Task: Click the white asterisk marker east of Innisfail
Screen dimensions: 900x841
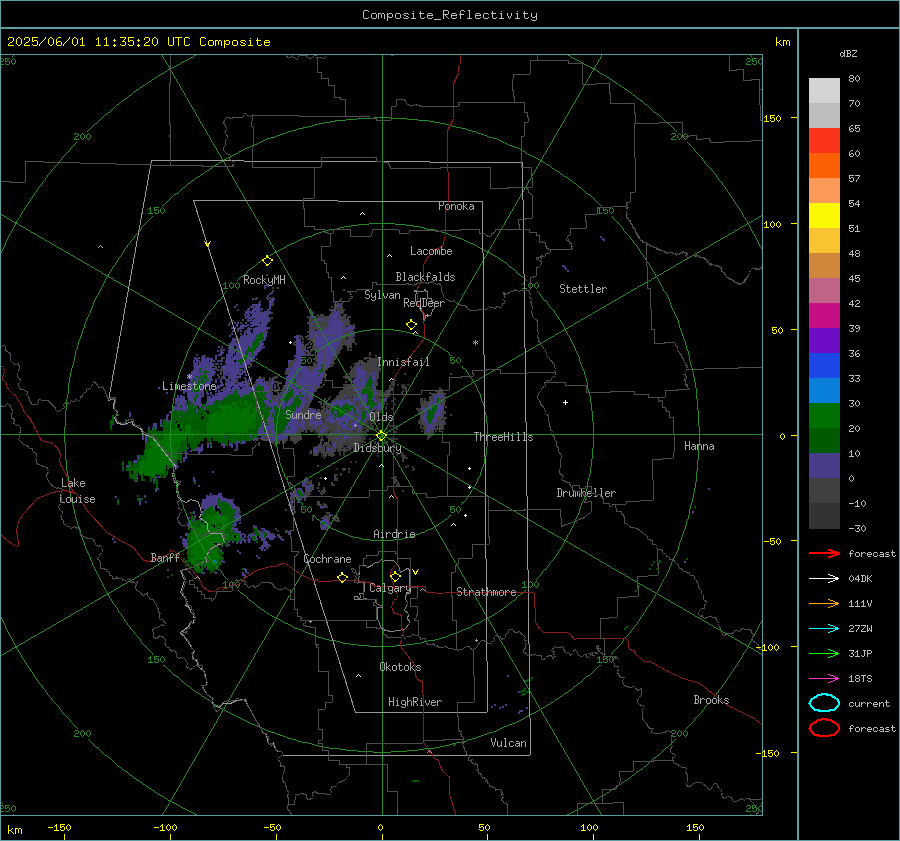Action: click(x=475, y=343)
